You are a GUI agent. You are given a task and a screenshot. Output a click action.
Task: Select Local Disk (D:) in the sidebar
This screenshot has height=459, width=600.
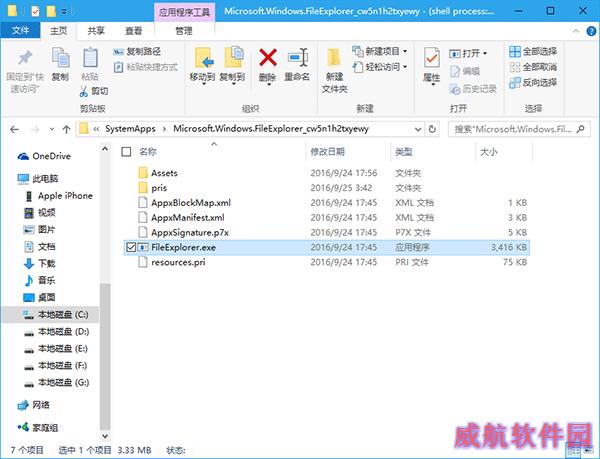(56, 332)
